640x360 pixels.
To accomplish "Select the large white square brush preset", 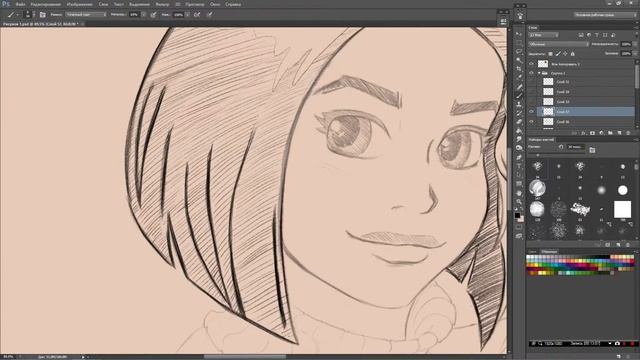I will (622, 209).
